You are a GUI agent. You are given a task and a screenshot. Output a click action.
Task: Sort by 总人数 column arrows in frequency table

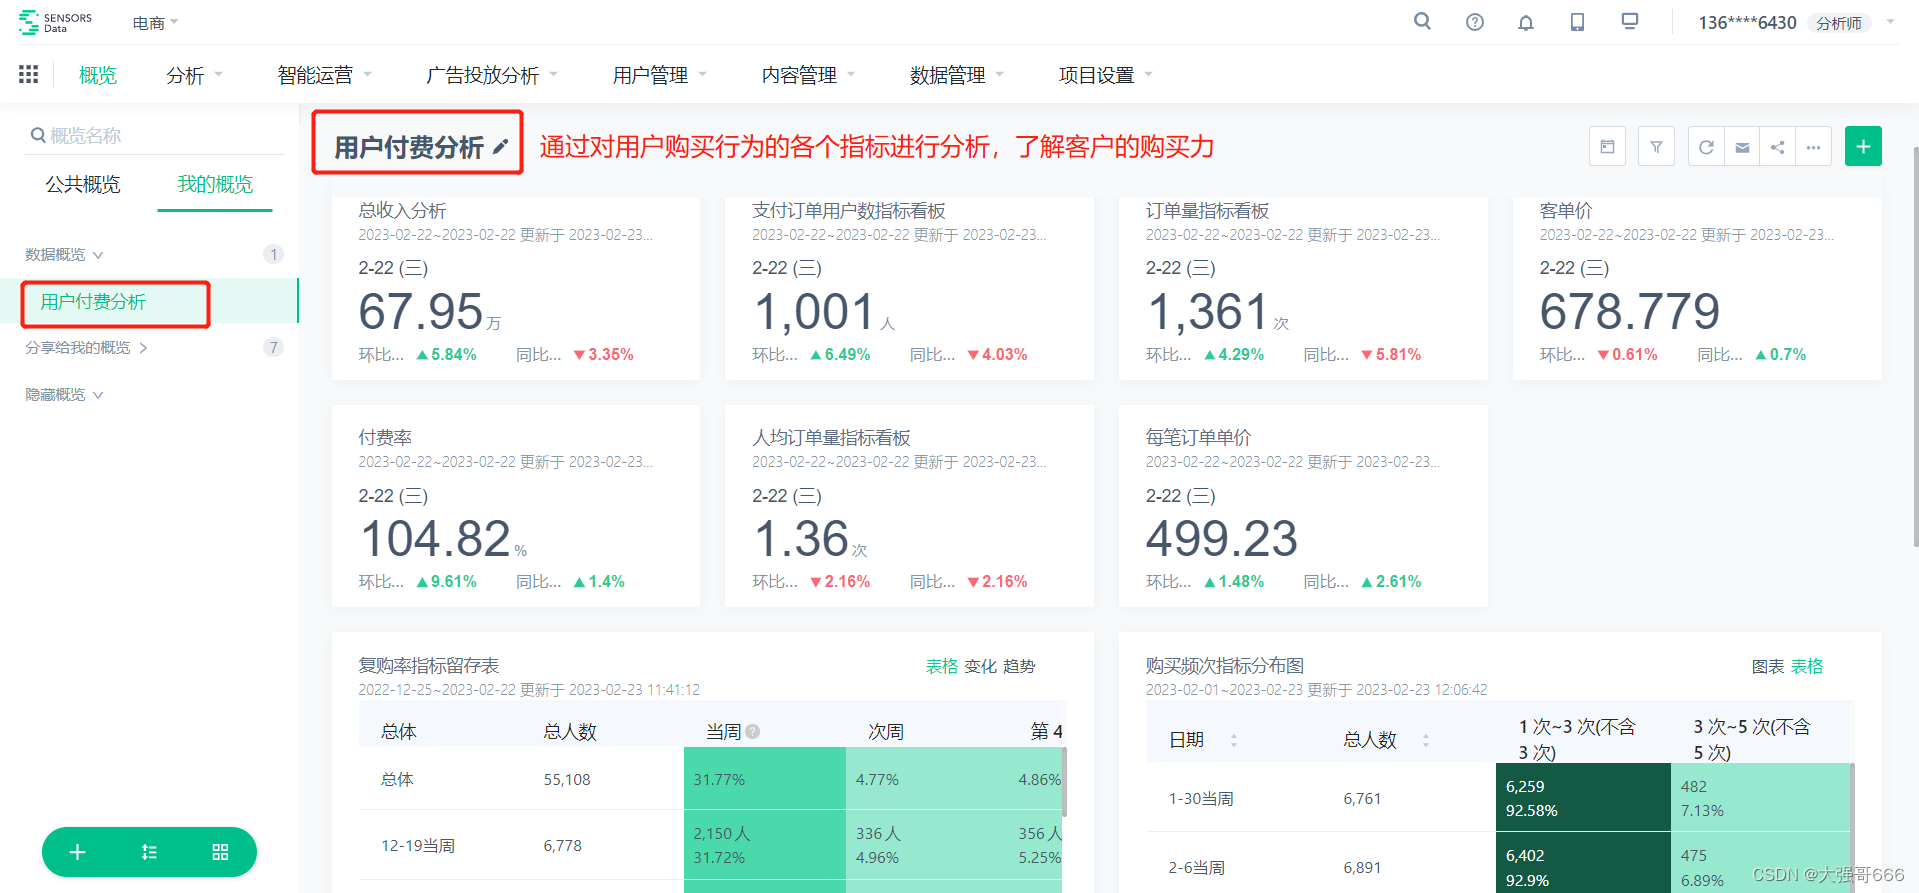1426,740
